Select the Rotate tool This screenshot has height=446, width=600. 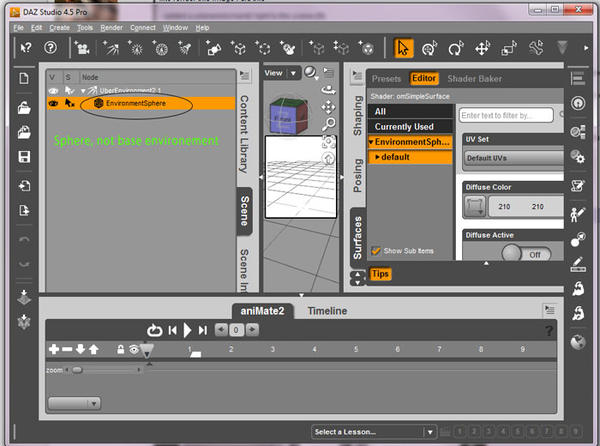tap(456, 48)
